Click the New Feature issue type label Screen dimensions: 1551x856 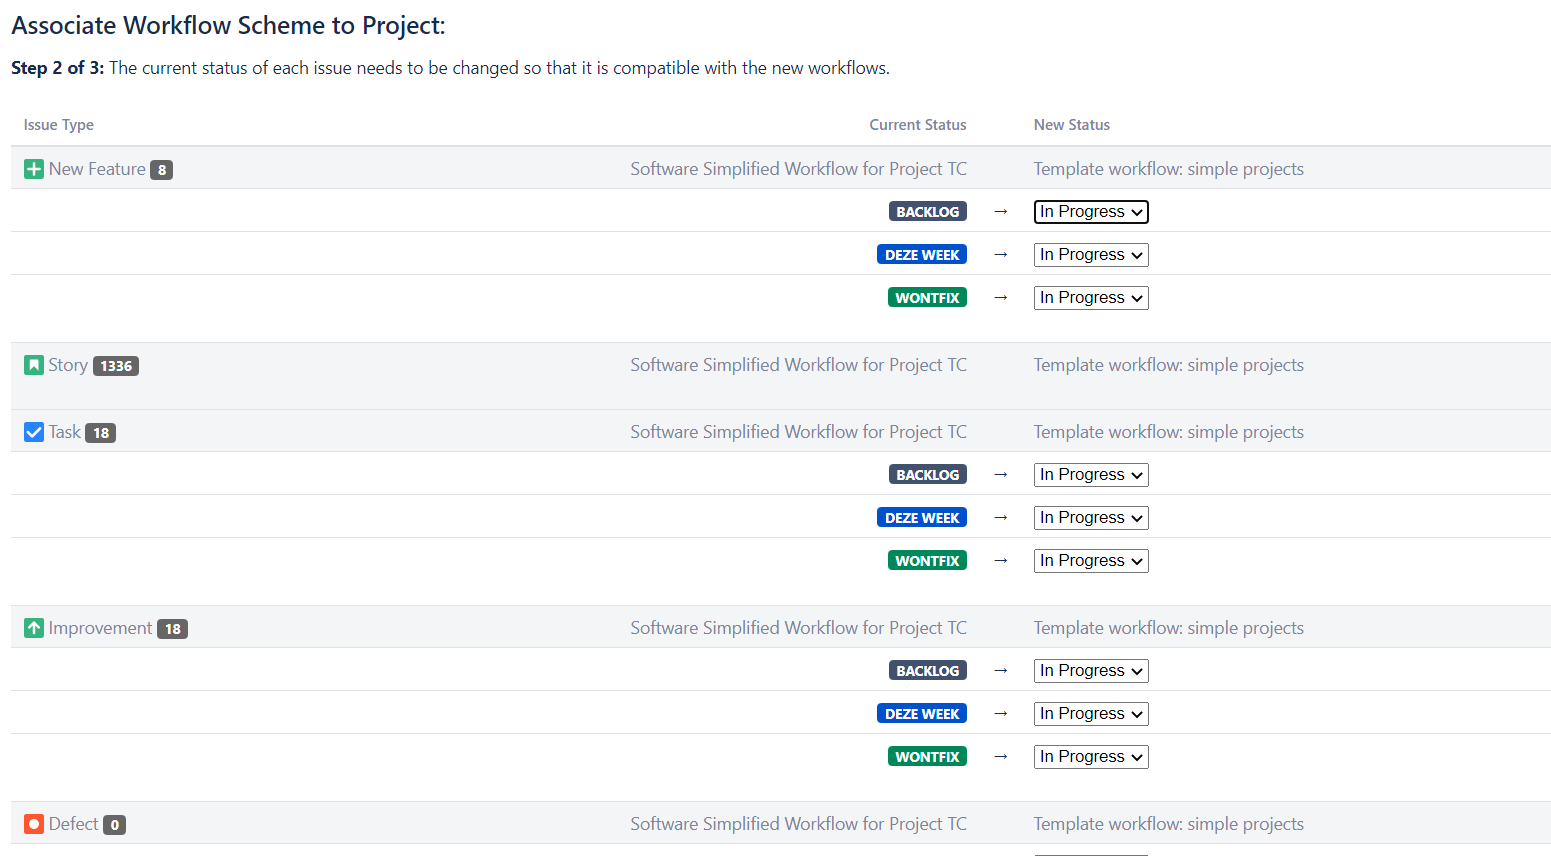tap(97, 169)
